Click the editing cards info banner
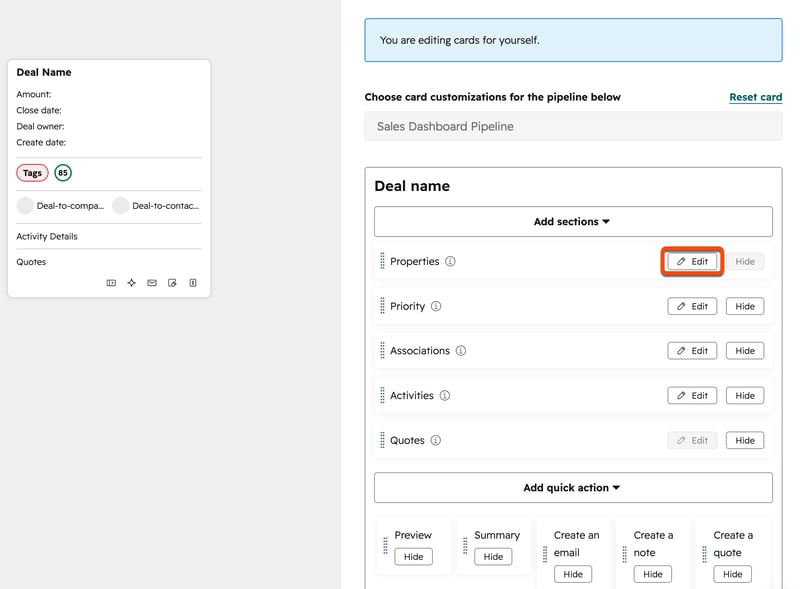 coord(573,40)
